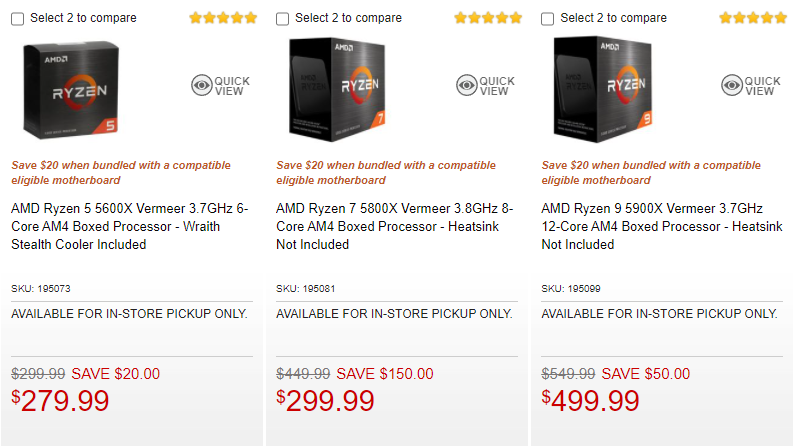Image resolution: width=799 pixels, height=446 pixels.
Task: Open AMD Ryzen 9 5900X Vermeer product title
Action: pyautogui.click(x=660, y=226)
